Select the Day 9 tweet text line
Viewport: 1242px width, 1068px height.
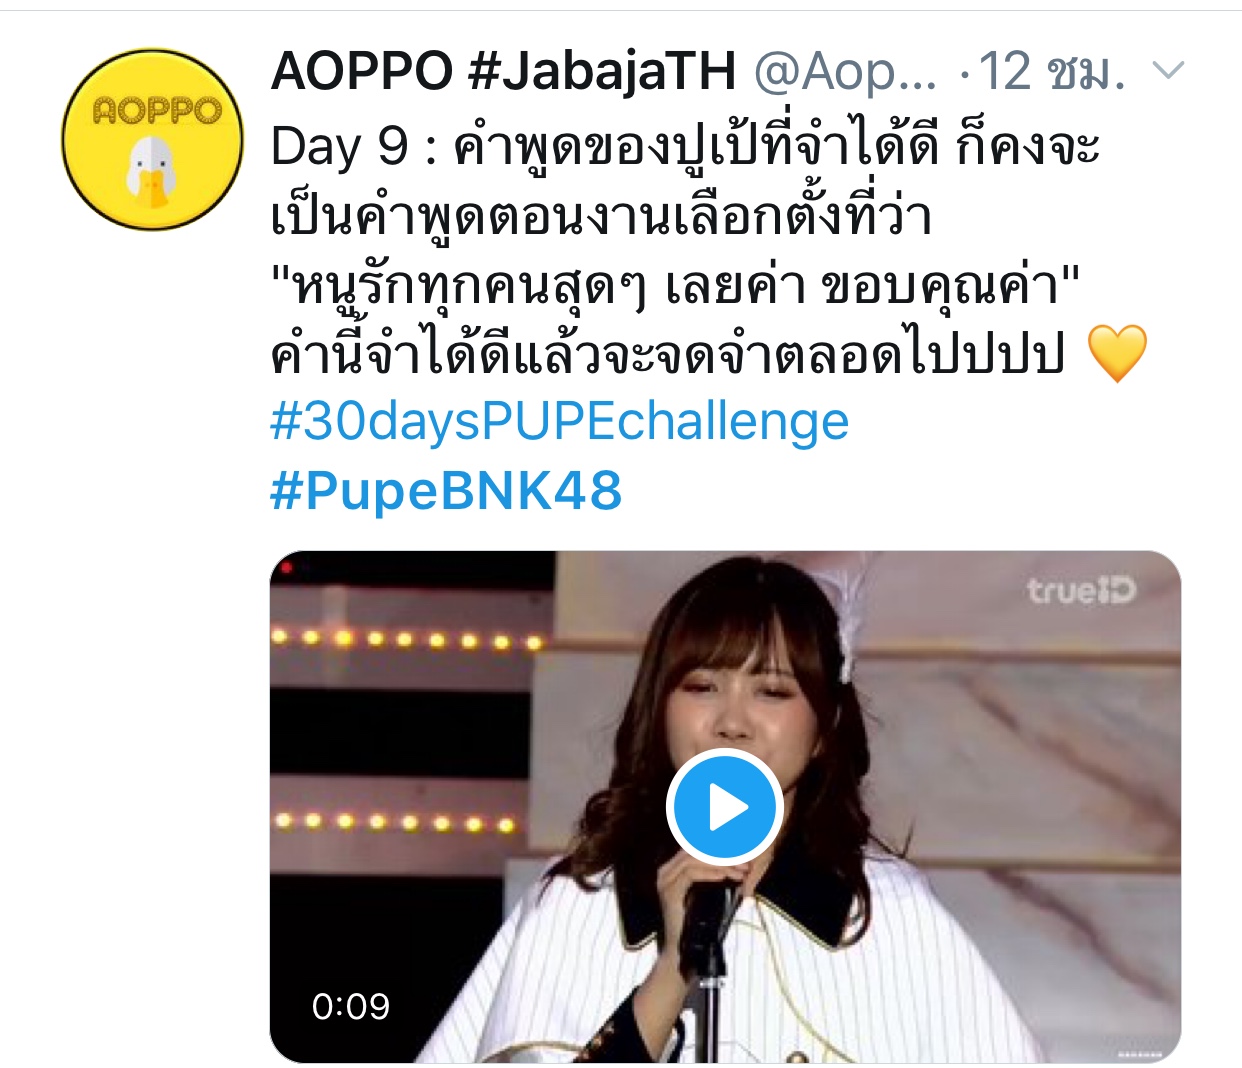pos(685,148)
